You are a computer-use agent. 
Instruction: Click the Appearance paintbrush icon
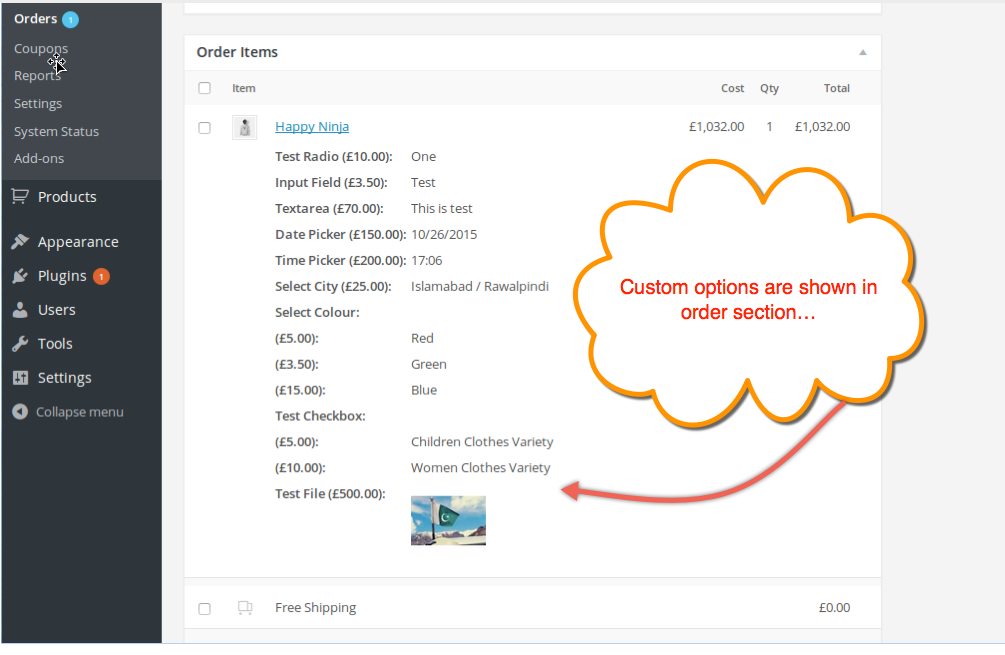pyautogui.click(x=20, y=242)
